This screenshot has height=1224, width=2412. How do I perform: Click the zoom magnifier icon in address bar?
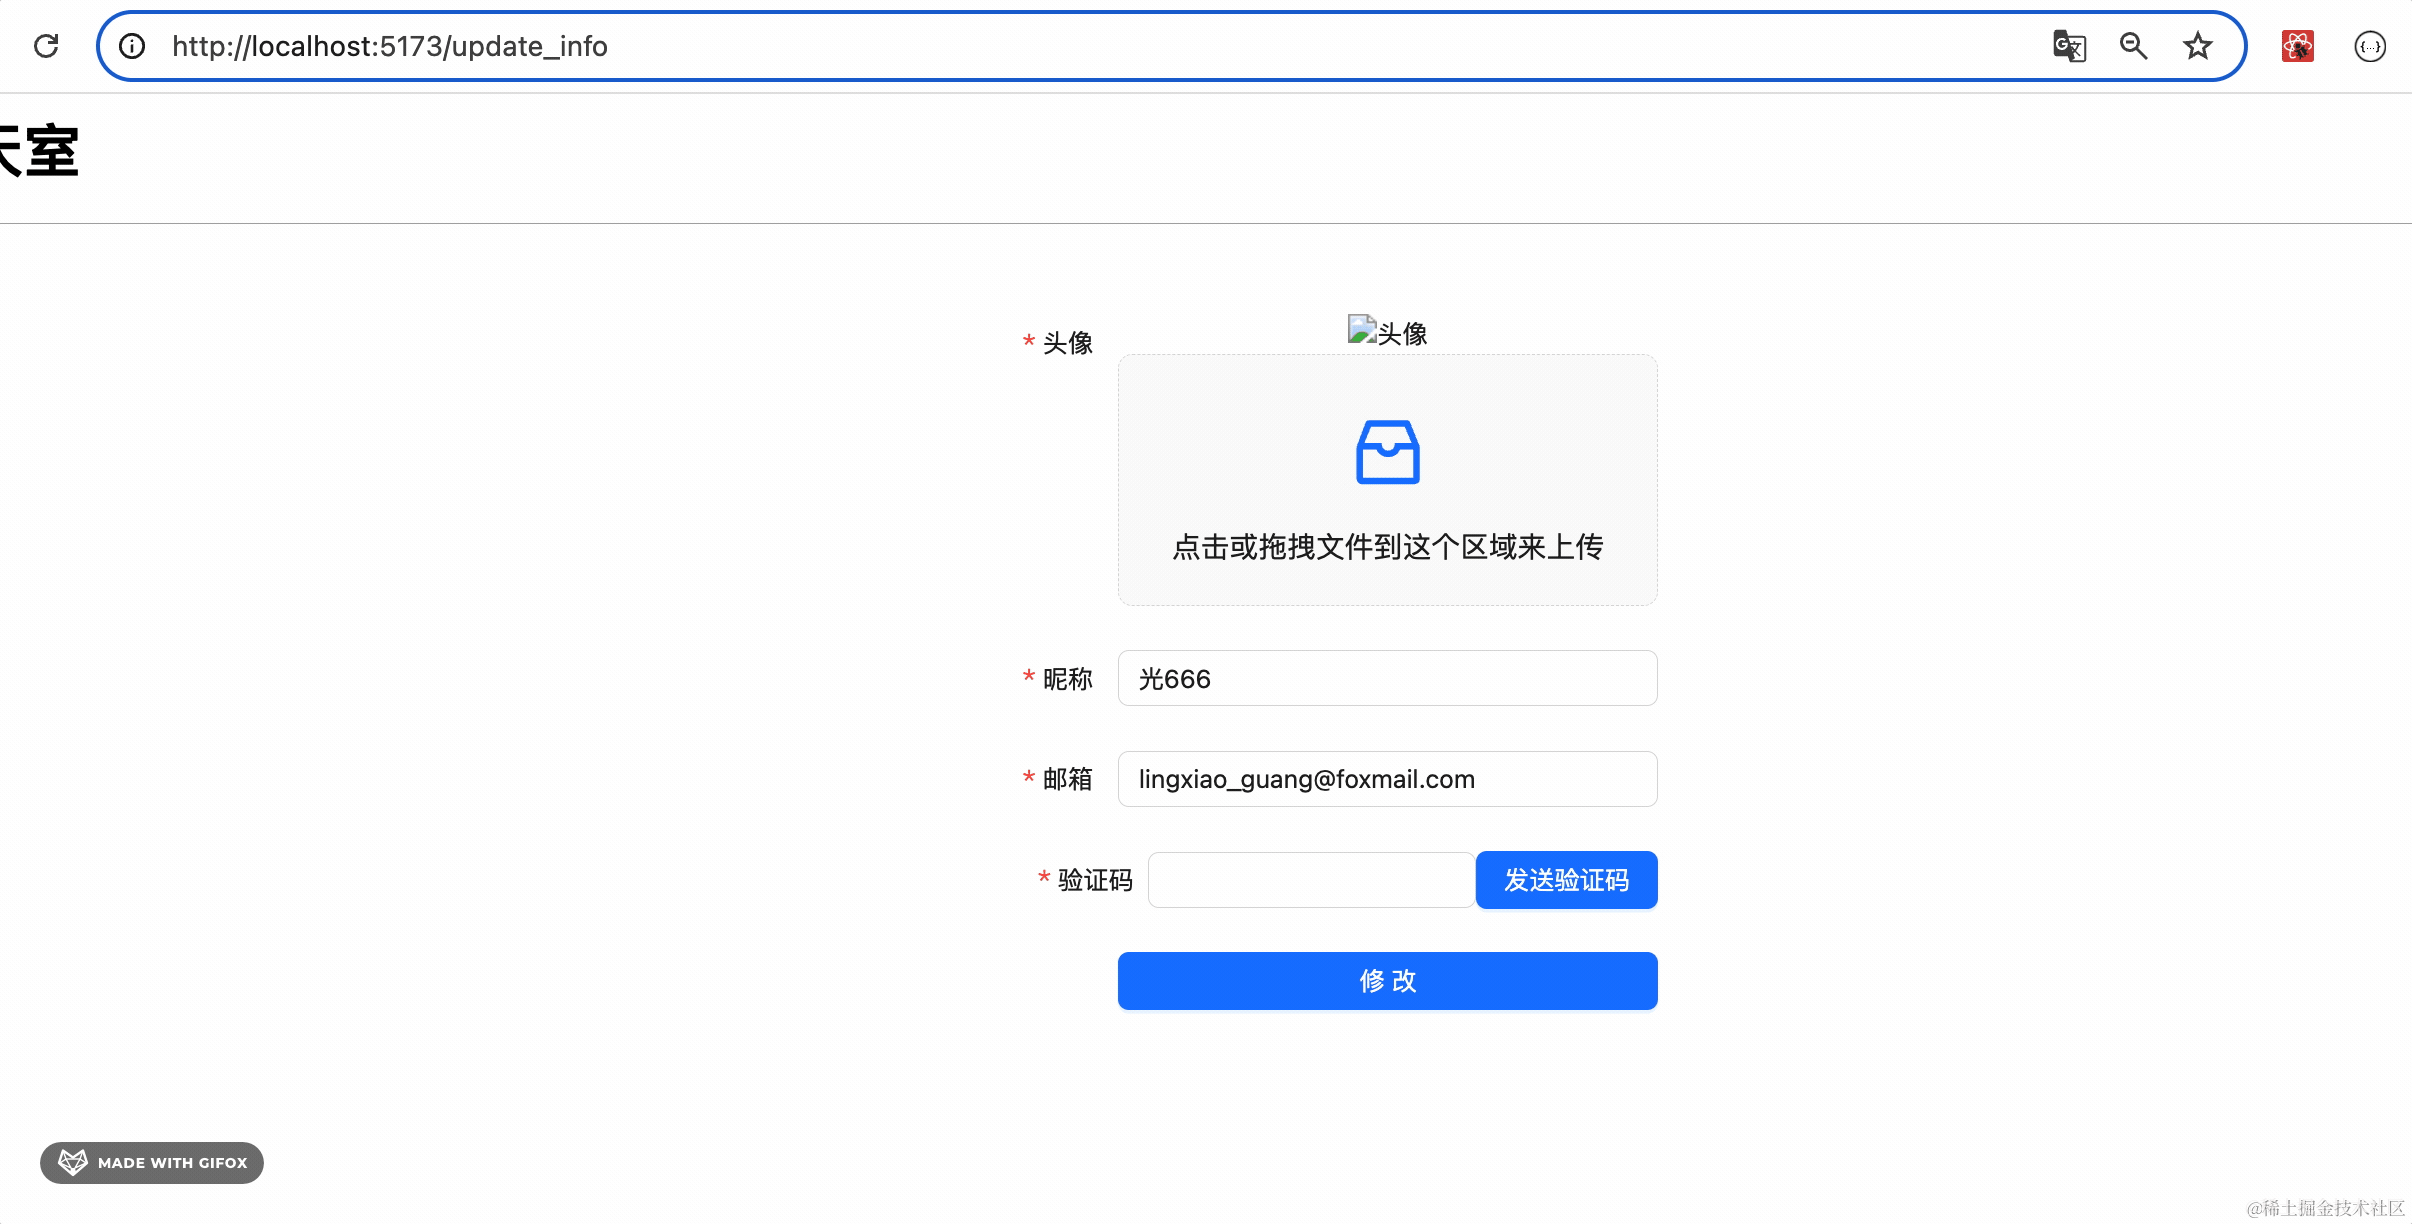(x=2133, y=46)
